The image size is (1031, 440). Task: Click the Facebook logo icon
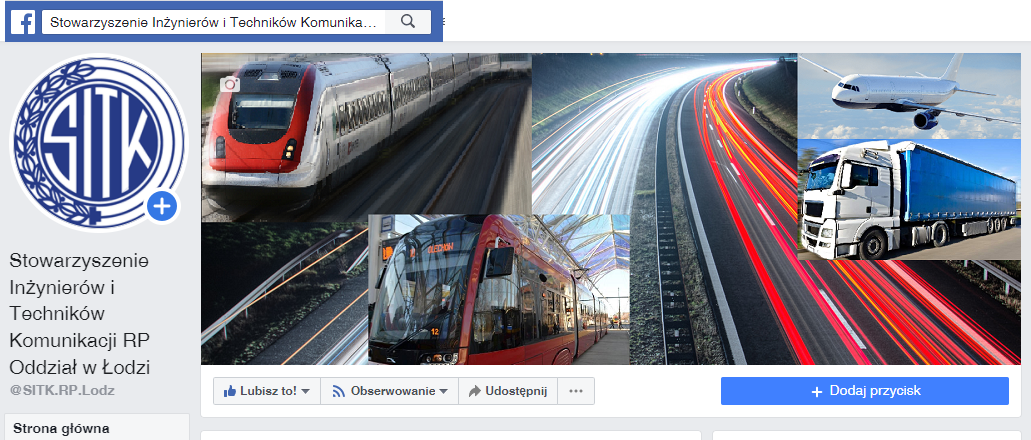point(23,22)
